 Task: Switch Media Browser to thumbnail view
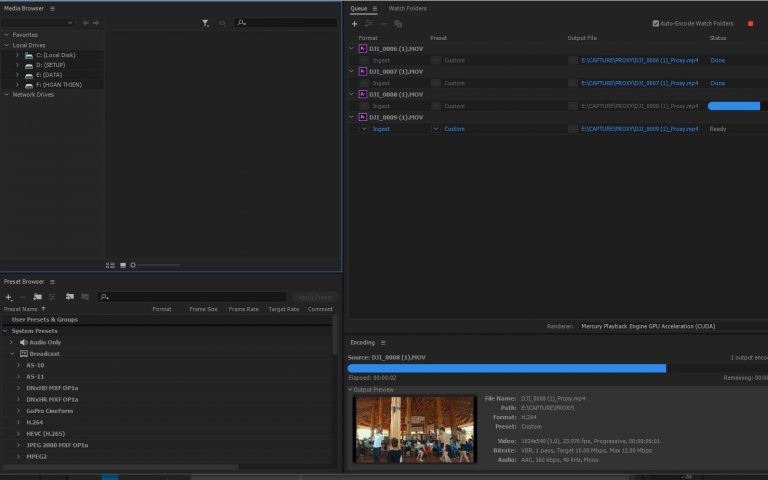(122, 265)
